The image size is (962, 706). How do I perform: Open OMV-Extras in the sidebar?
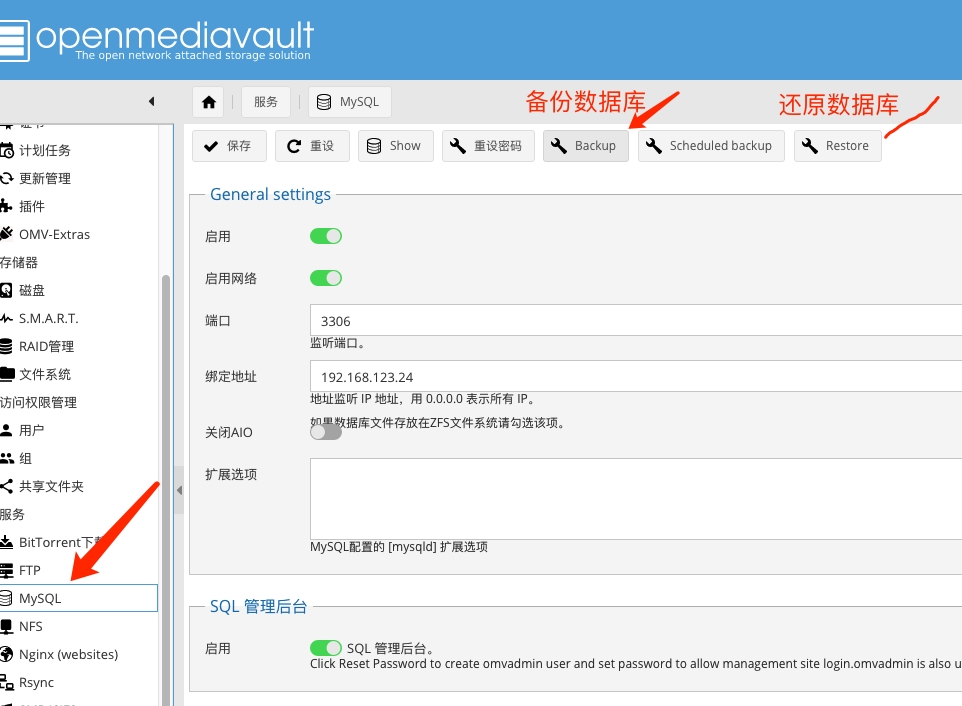click(79, 234)
